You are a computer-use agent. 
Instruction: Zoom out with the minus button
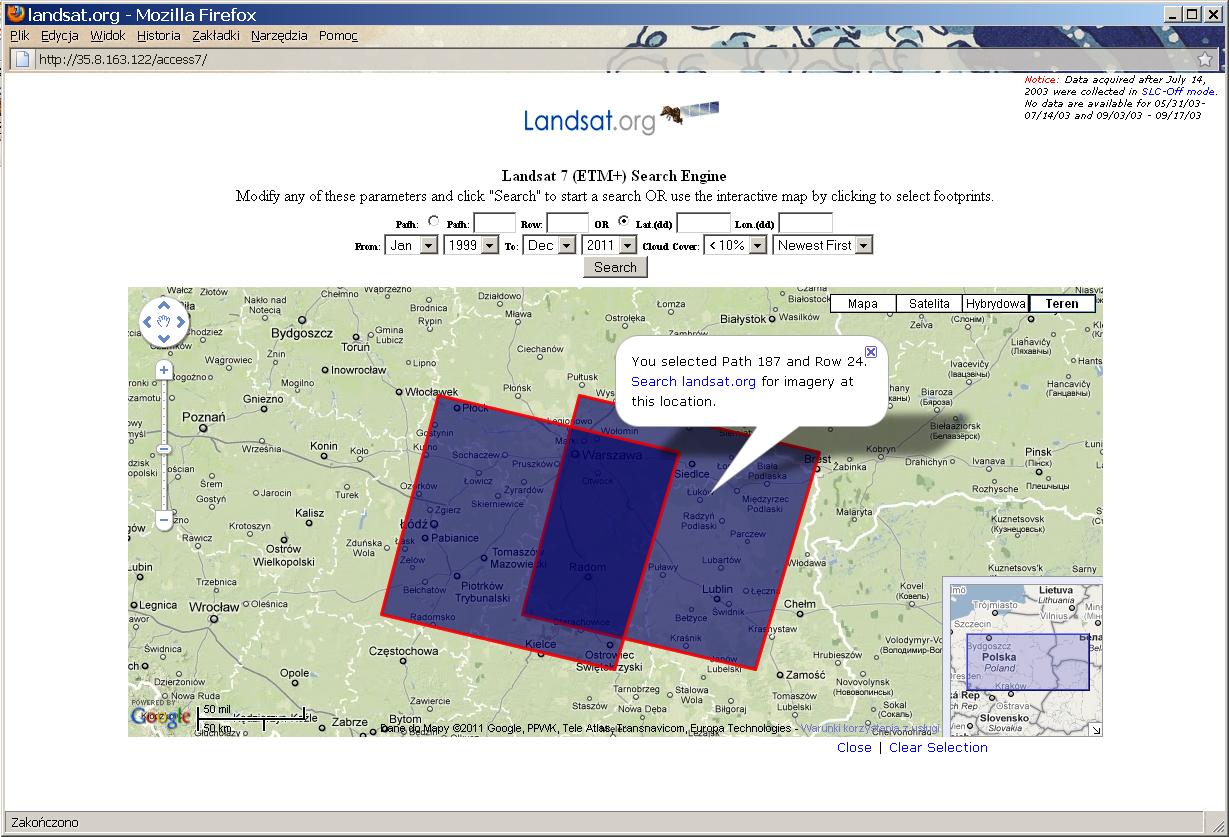point(164,520)
